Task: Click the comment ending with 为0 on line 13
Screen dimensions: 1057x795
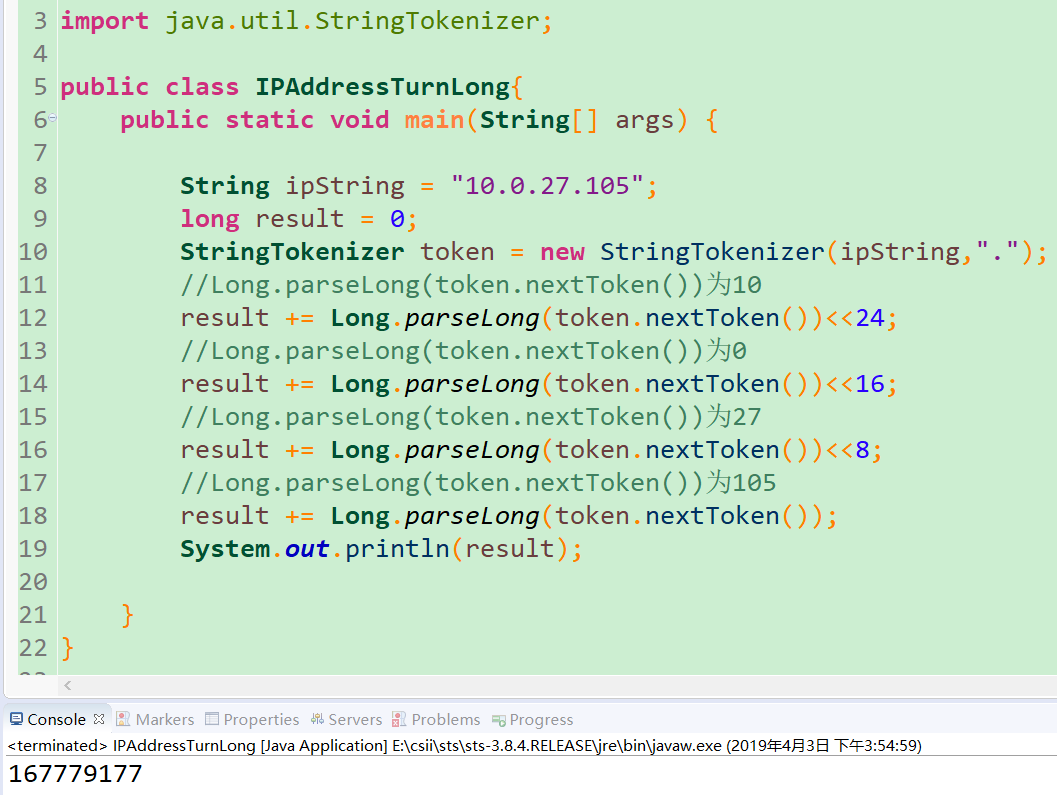Action: coord(463,351)
